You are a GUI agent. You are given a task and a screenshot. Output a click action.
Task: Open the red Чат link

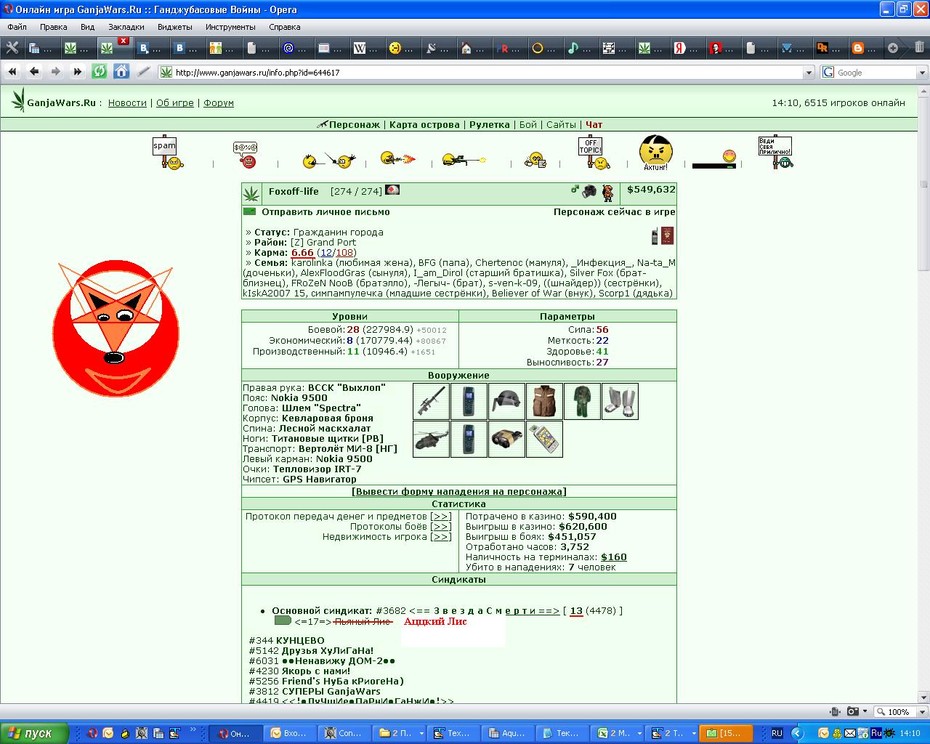click(594, 125)
